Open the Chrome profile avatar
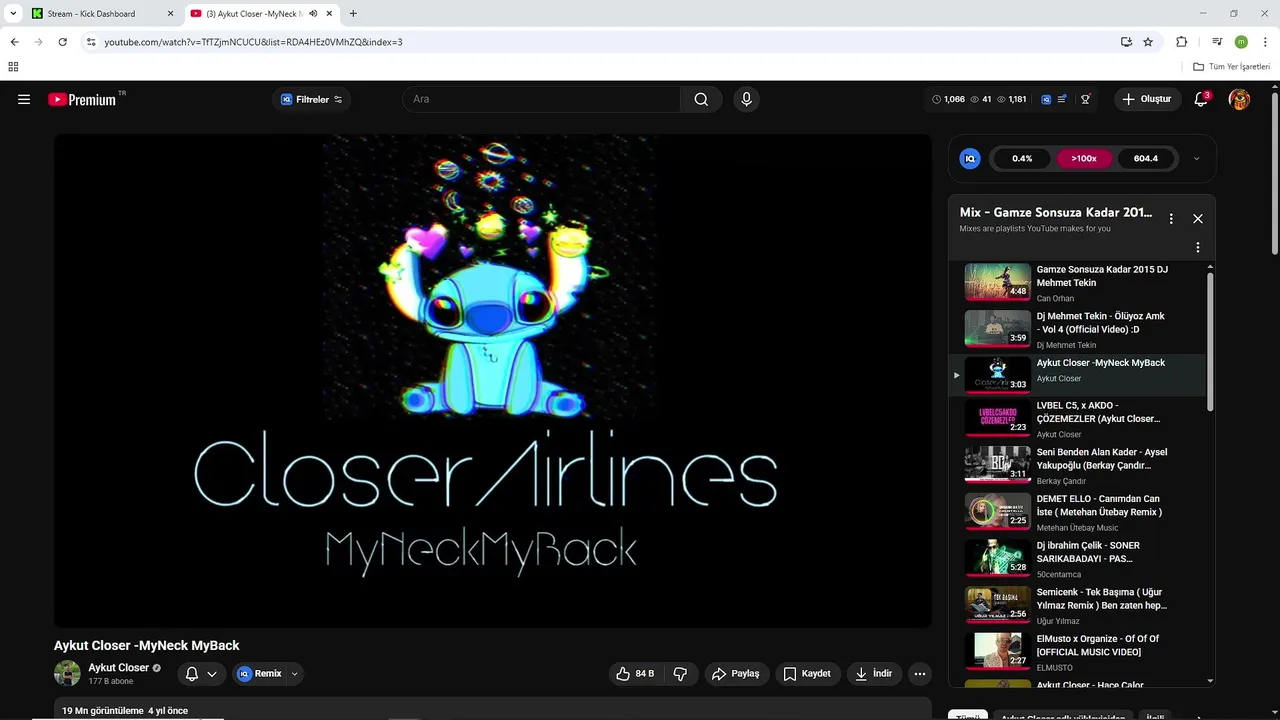Screen dimensions: 1280x720 (1241, 42)
